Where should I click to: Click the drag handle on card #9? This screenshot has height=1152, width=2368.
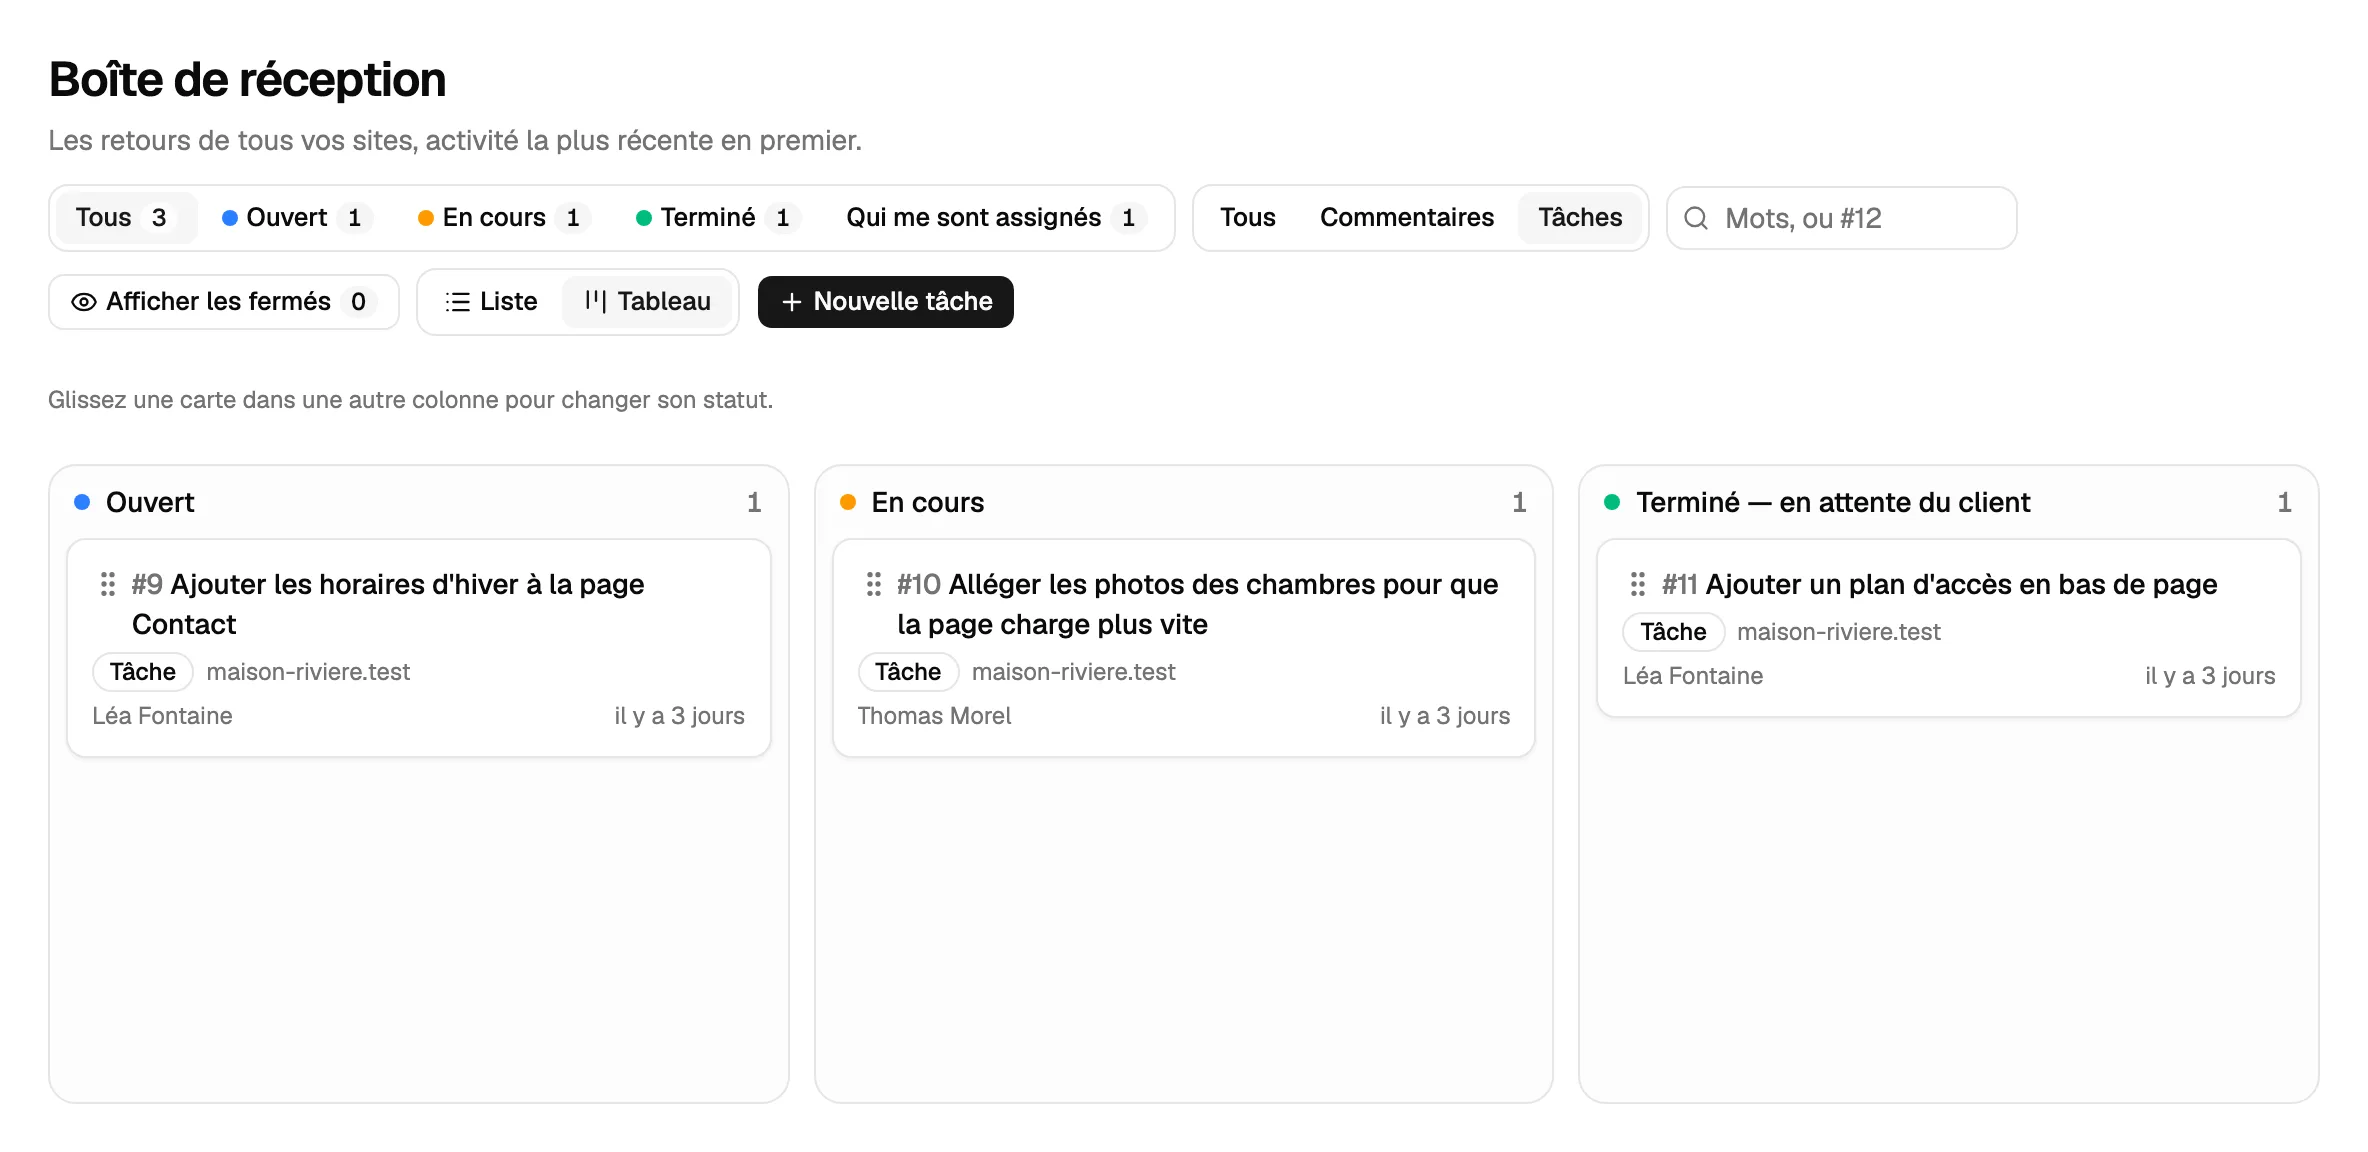tap(108, 584)
